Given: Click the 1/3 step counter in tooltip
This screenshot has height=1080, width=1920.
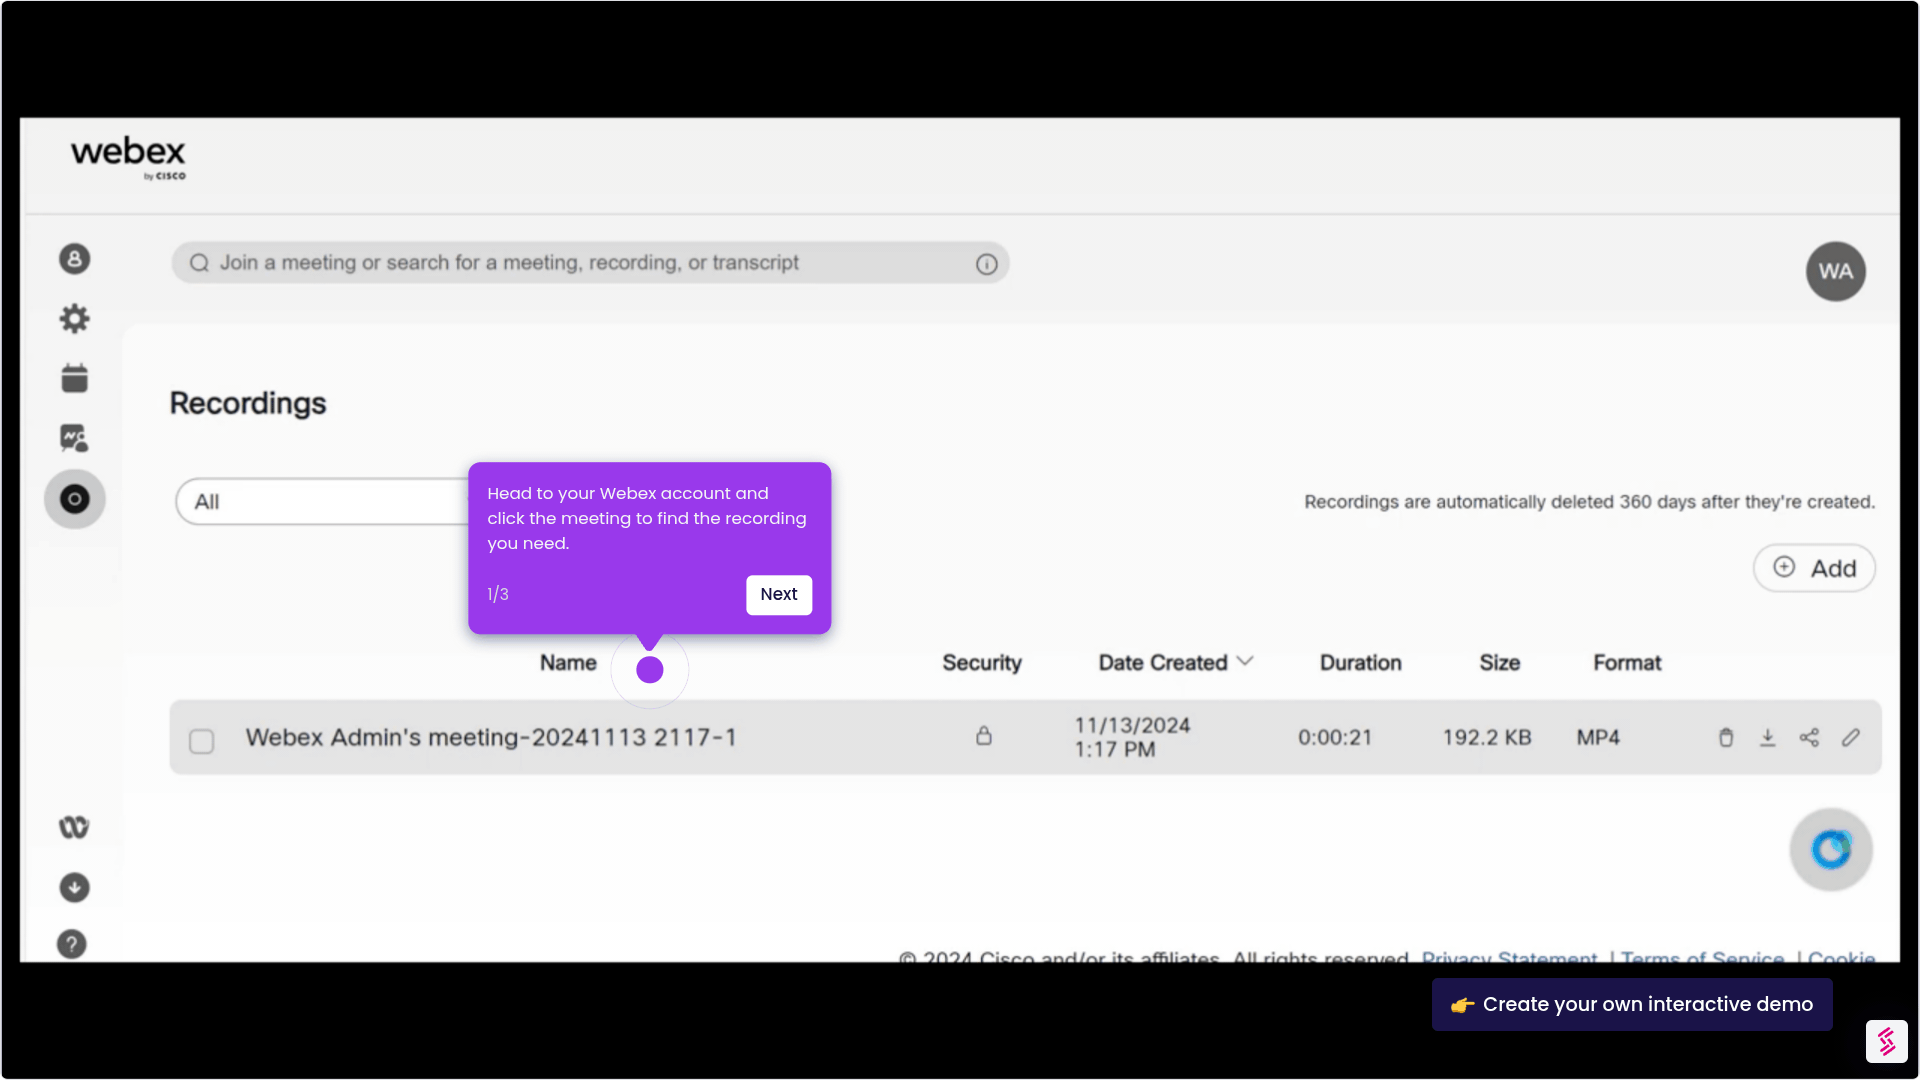Looking at the screenshot, I should [498, 595].
